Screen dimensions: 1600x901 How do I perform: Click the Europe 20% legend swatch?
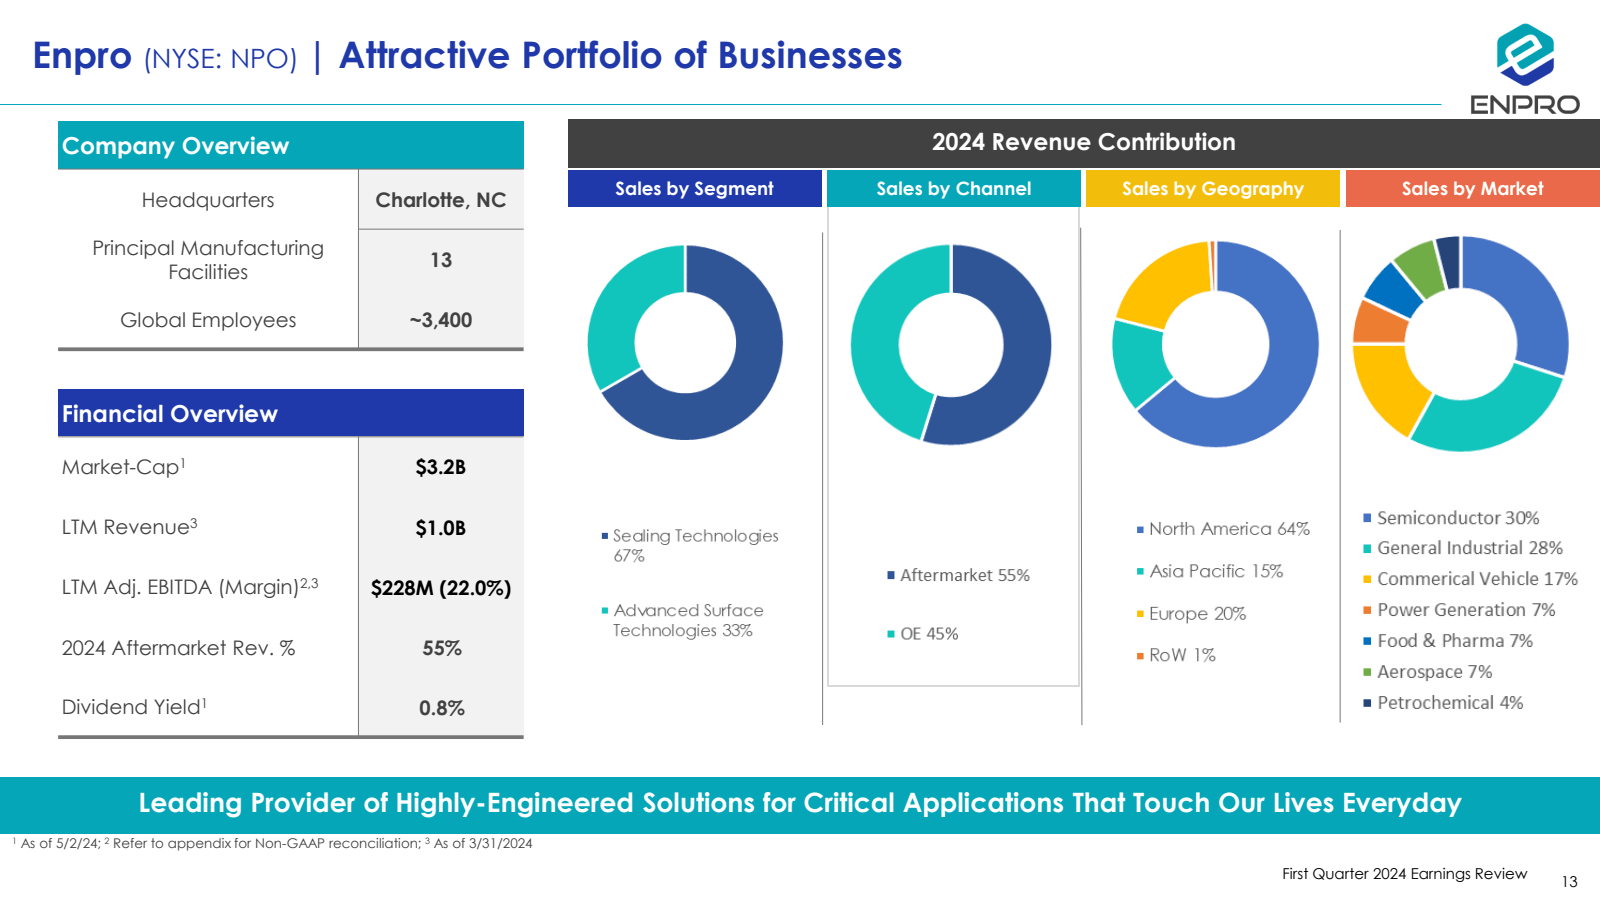click(x=1140, y=614)
